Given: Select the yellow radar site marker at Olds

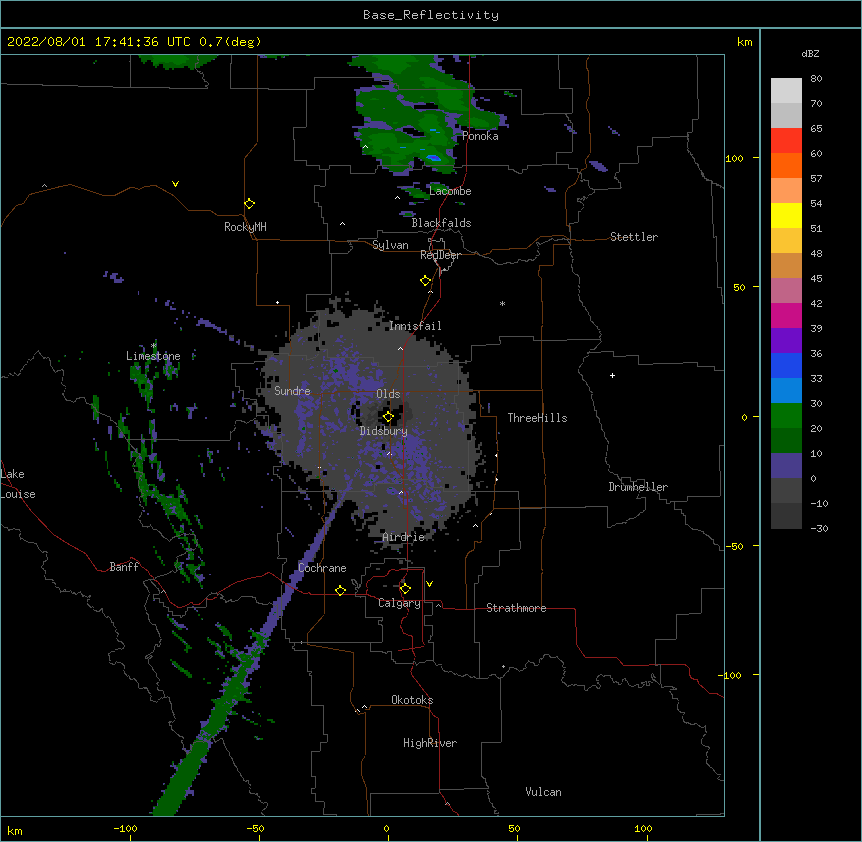Looking at the screenshot, I should coord(388,417).
